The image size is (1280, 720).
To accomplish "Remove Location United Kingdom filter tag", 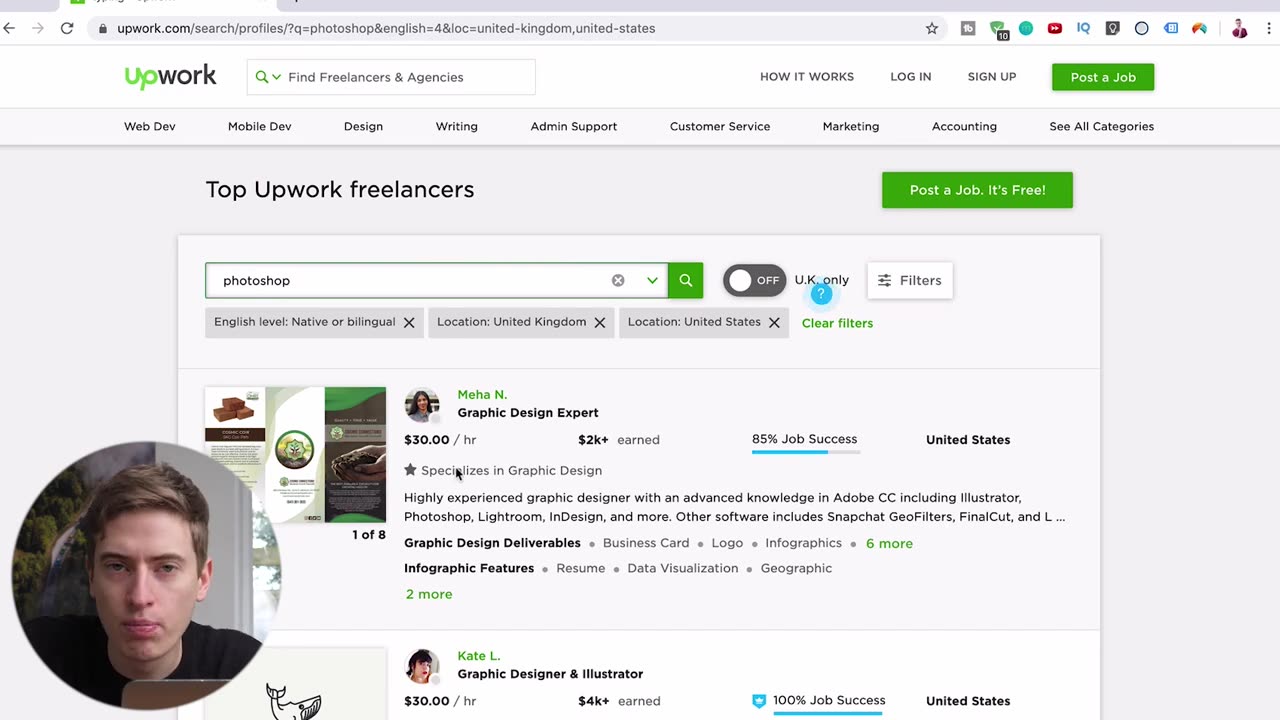I will point(600,322).
